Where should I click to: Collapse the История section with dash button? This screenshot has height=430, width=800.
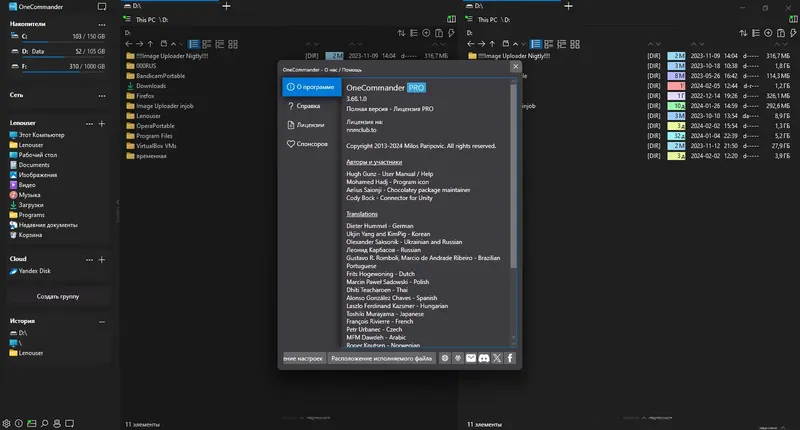click(102, 321)
